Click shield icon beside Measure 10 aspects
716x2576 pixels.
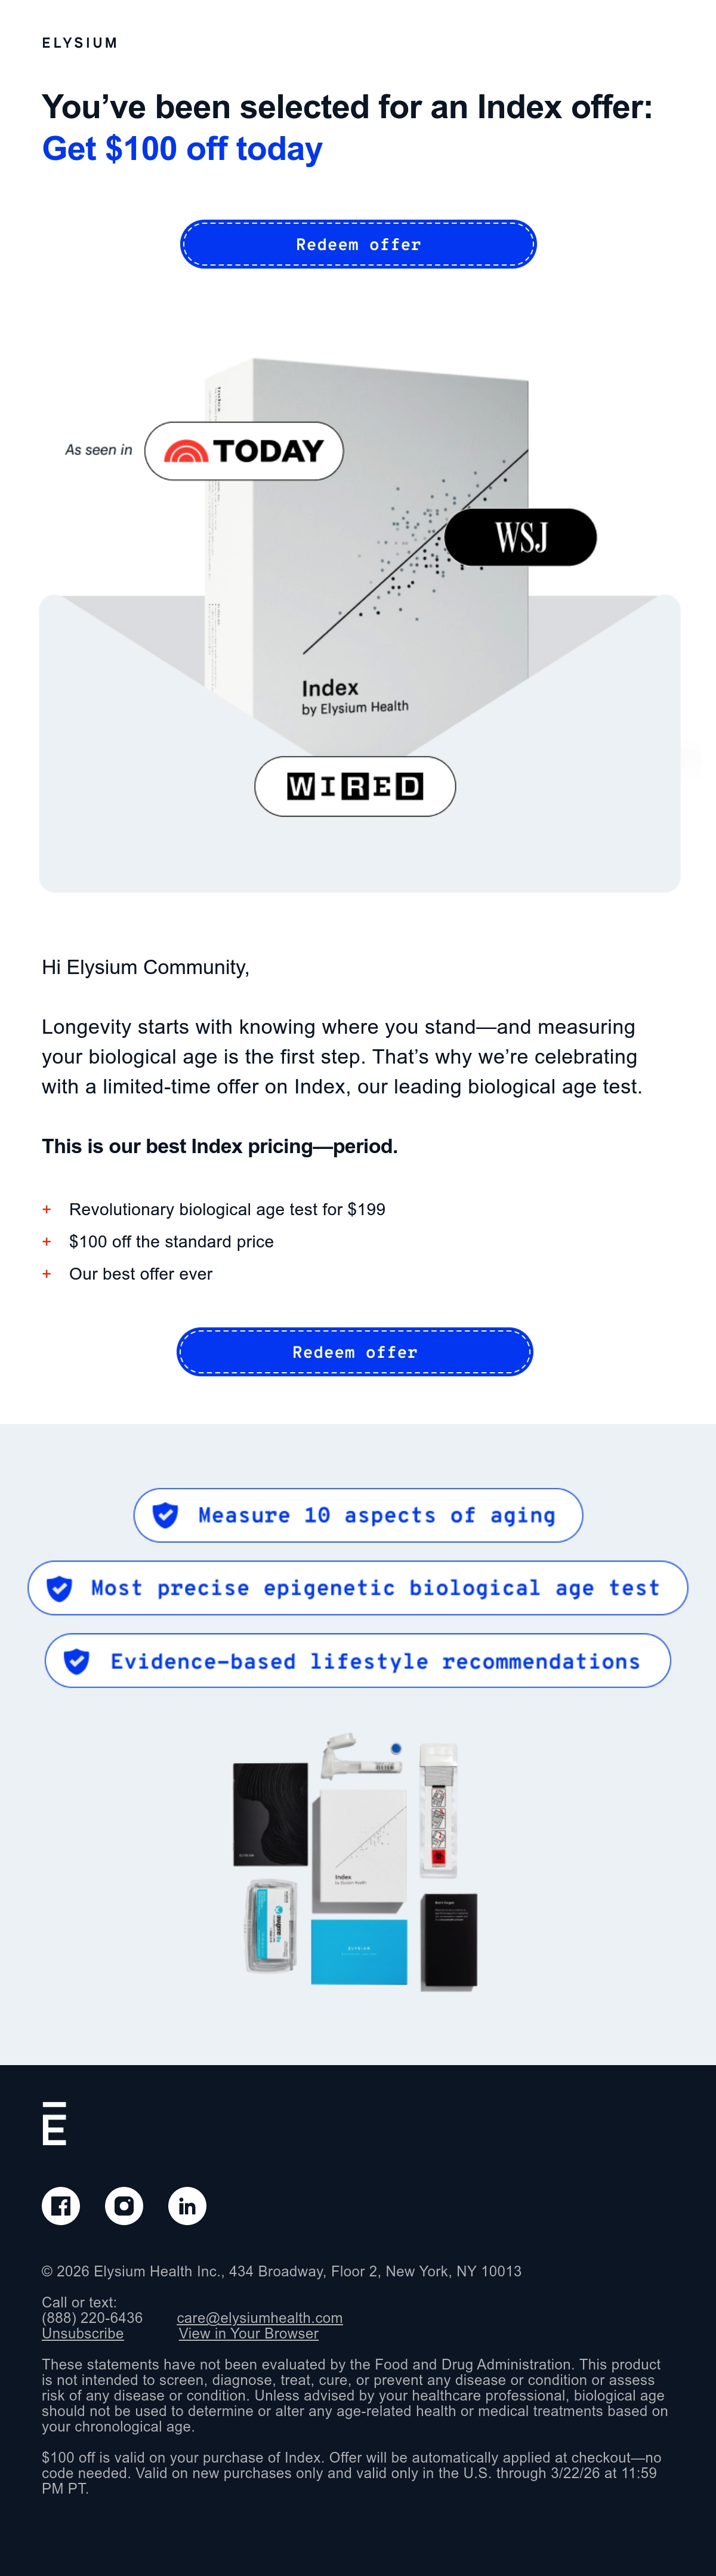pyautogui.click(x=166, y=1515)
